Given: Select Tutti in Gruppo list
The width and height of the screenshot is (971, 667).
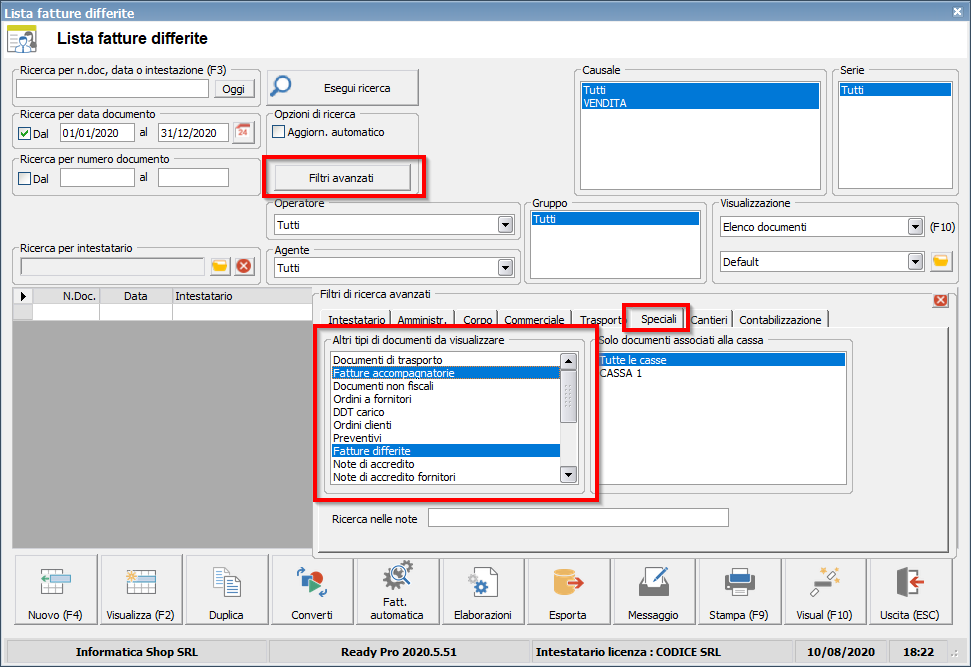Looking at the screenshot, I should pyautogui.click(x=615, y=219).
